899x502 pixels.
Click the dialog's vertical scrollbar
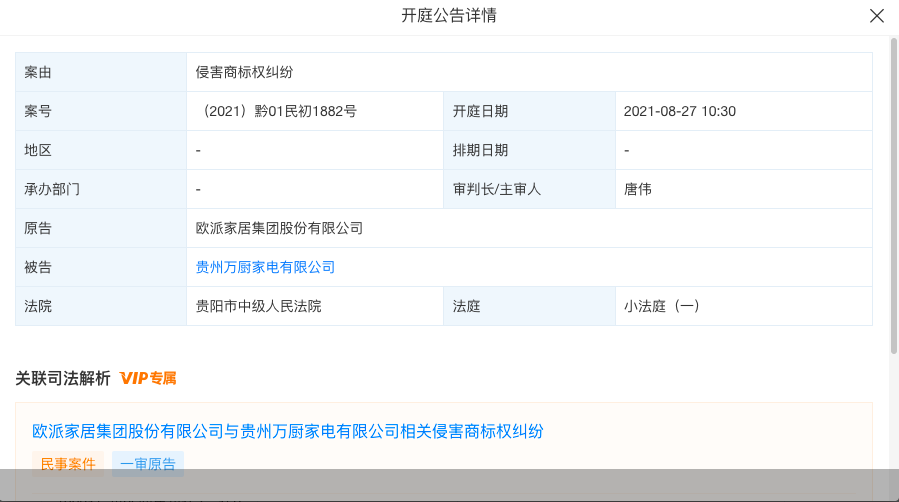[x=893, y=196]
